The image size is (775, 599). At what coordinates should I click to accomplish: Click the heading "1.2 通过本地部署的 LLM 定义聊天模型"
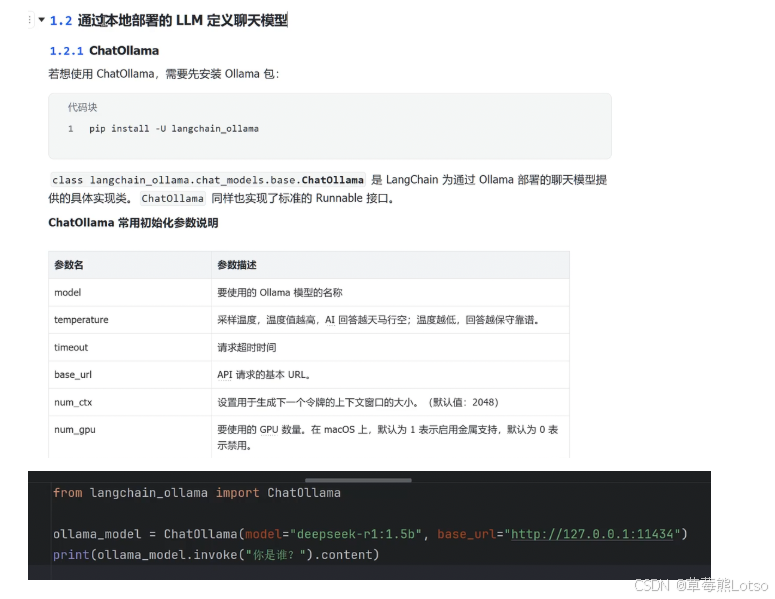(169, 20)
